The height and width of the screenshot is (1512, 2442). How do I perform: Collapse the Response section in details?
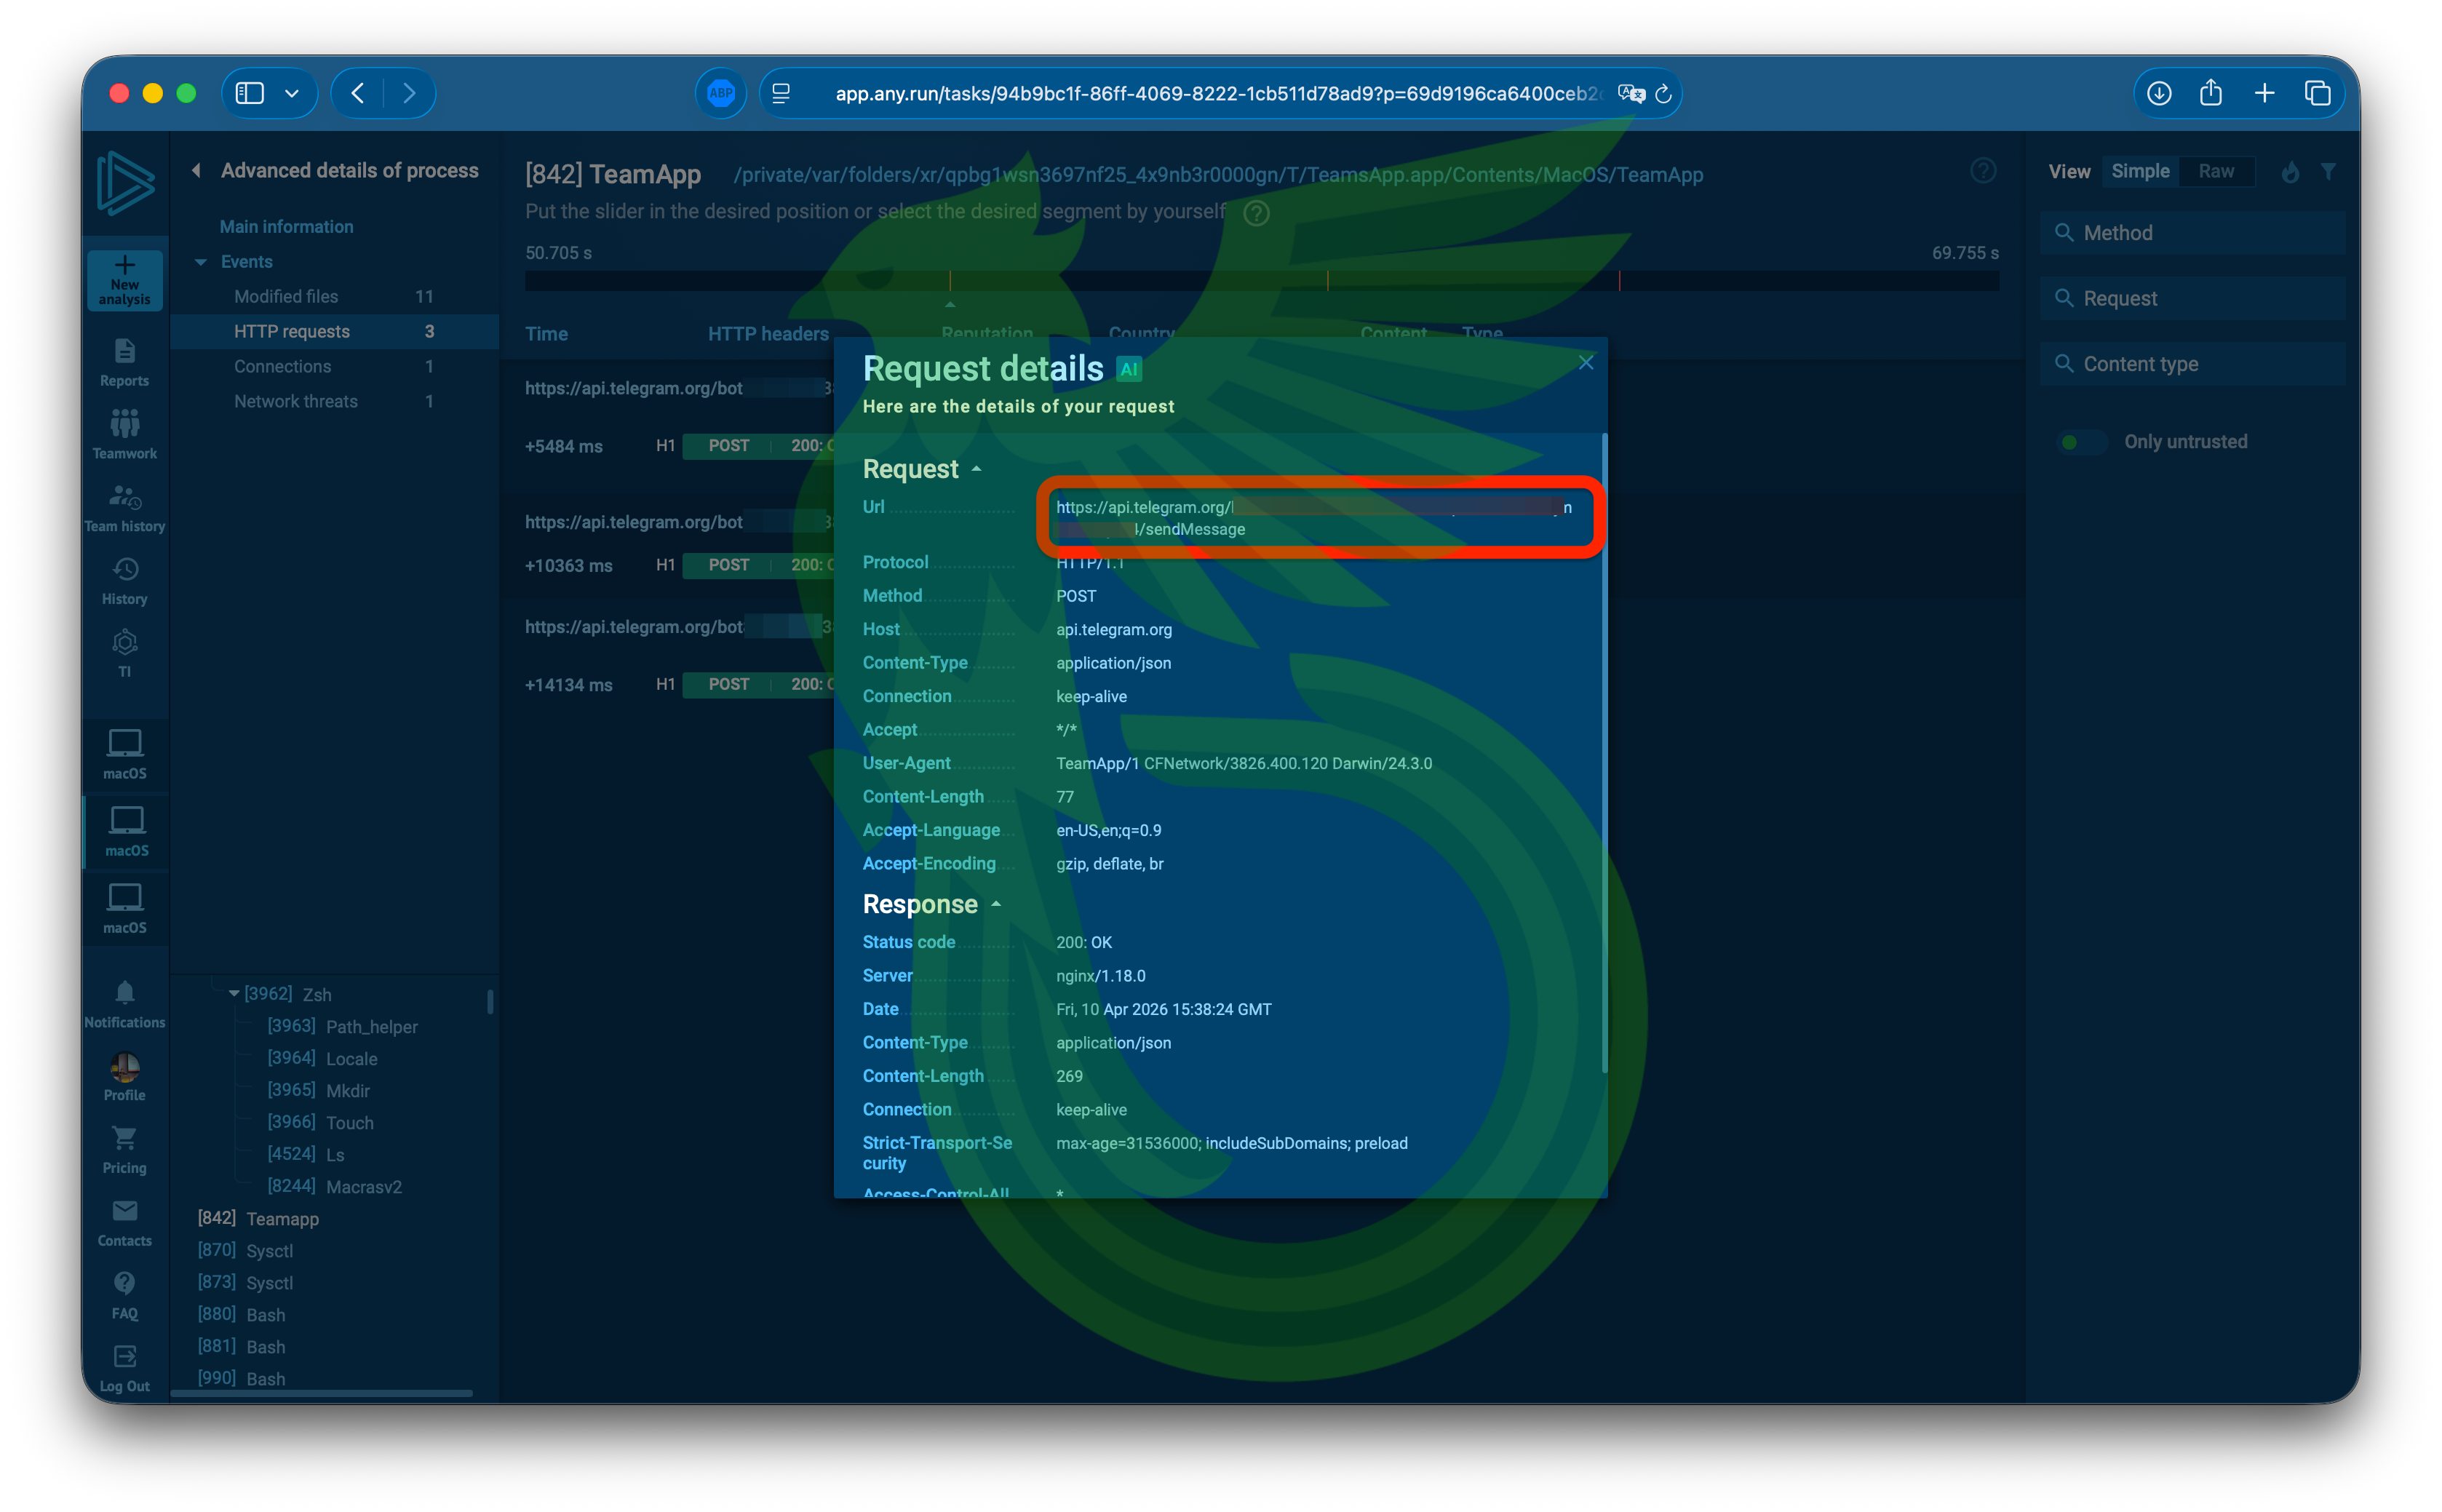point(996,904)
